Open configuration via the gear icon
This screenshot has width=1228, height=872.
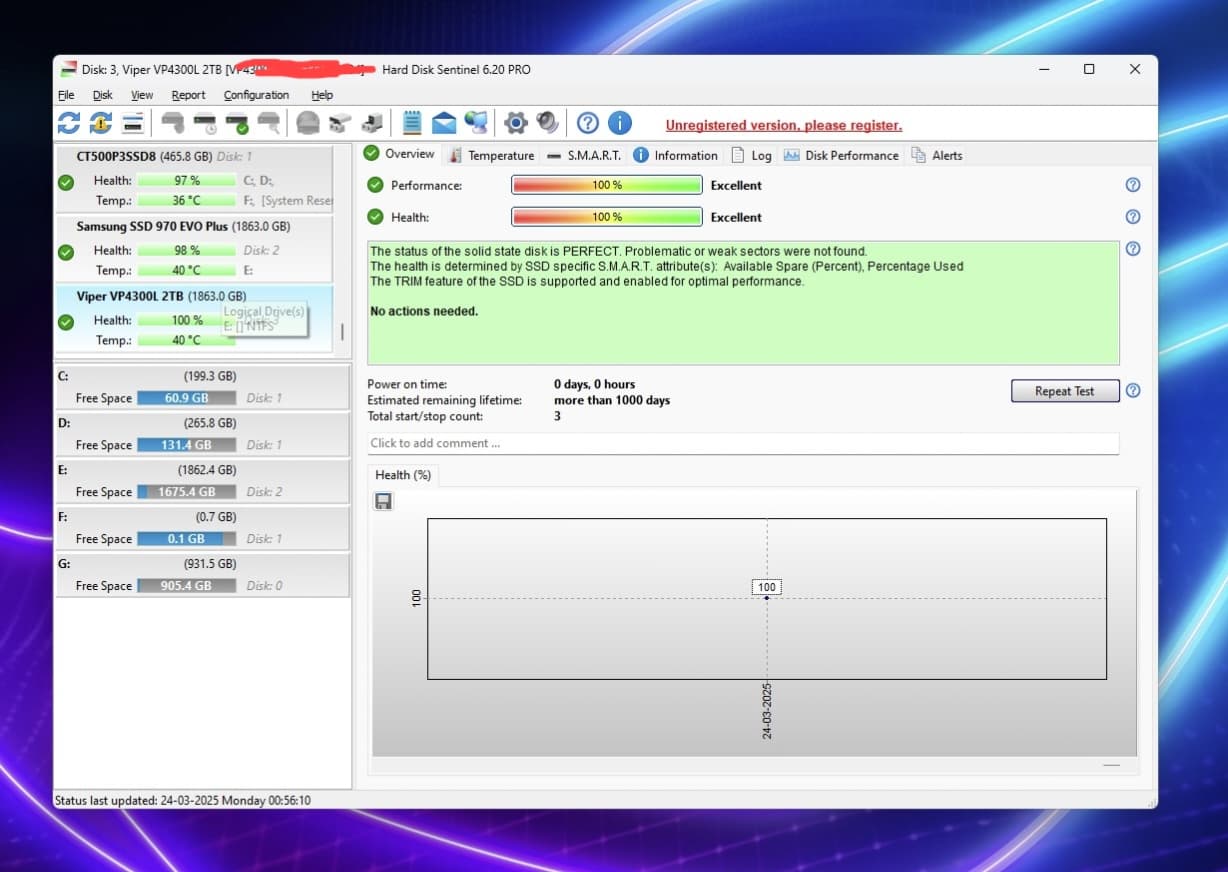(x=515, y=123)
